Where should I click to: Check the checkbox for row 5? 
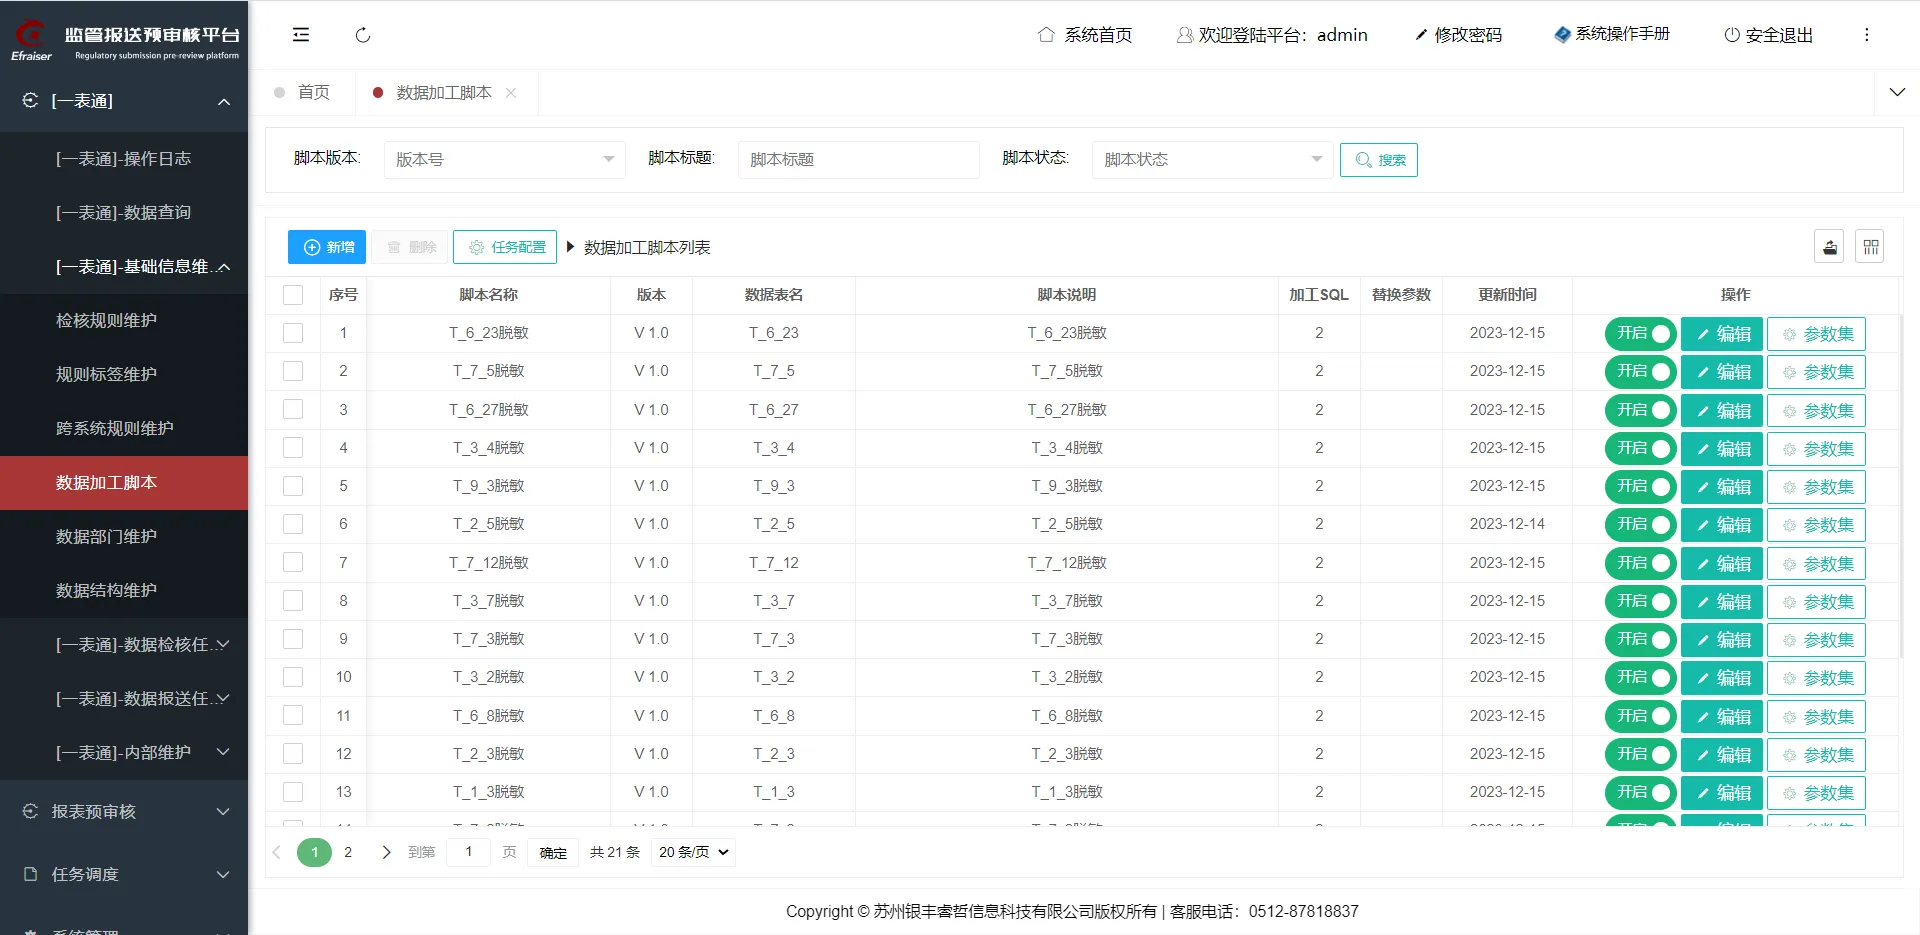tap(293, 486)
